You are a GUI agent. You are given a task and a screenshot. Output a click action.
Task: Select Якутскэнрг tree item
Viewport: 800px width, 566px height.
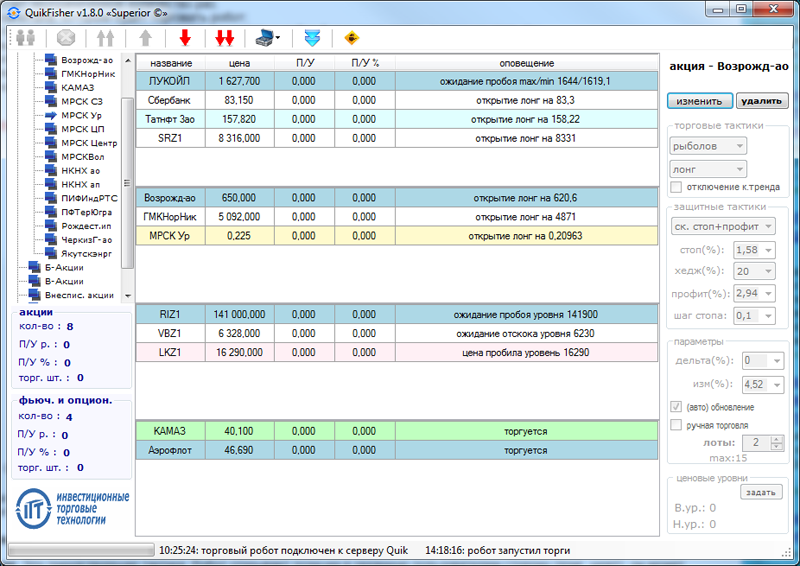[86, 254]
